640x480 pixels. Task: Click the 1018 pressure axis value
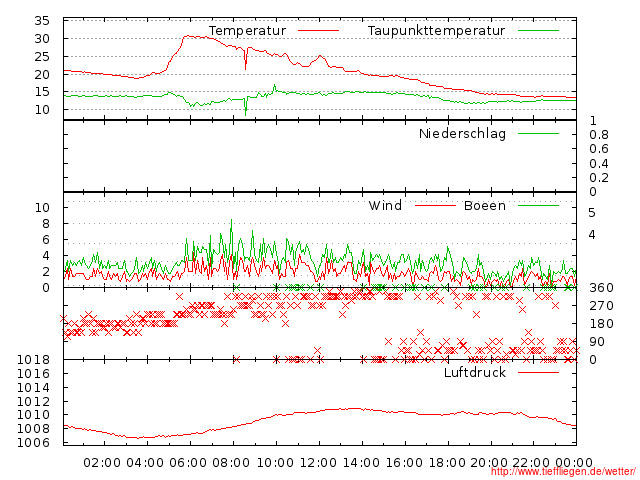[x=33, y=360]
